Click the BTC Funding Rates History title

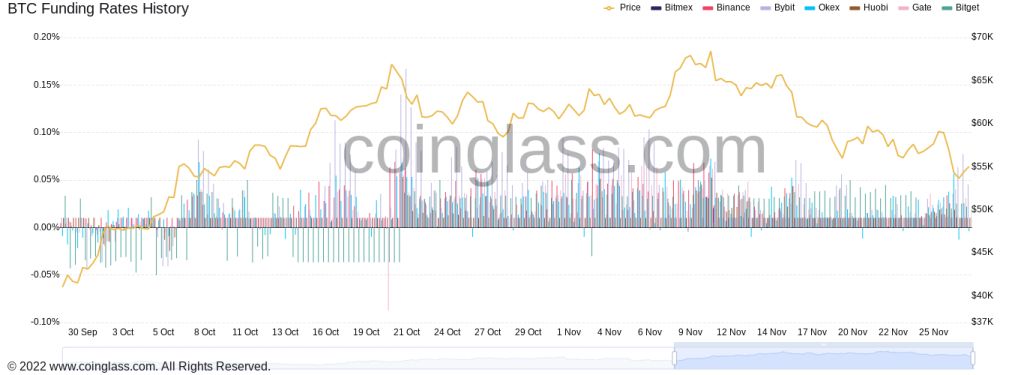coord(98,8)
